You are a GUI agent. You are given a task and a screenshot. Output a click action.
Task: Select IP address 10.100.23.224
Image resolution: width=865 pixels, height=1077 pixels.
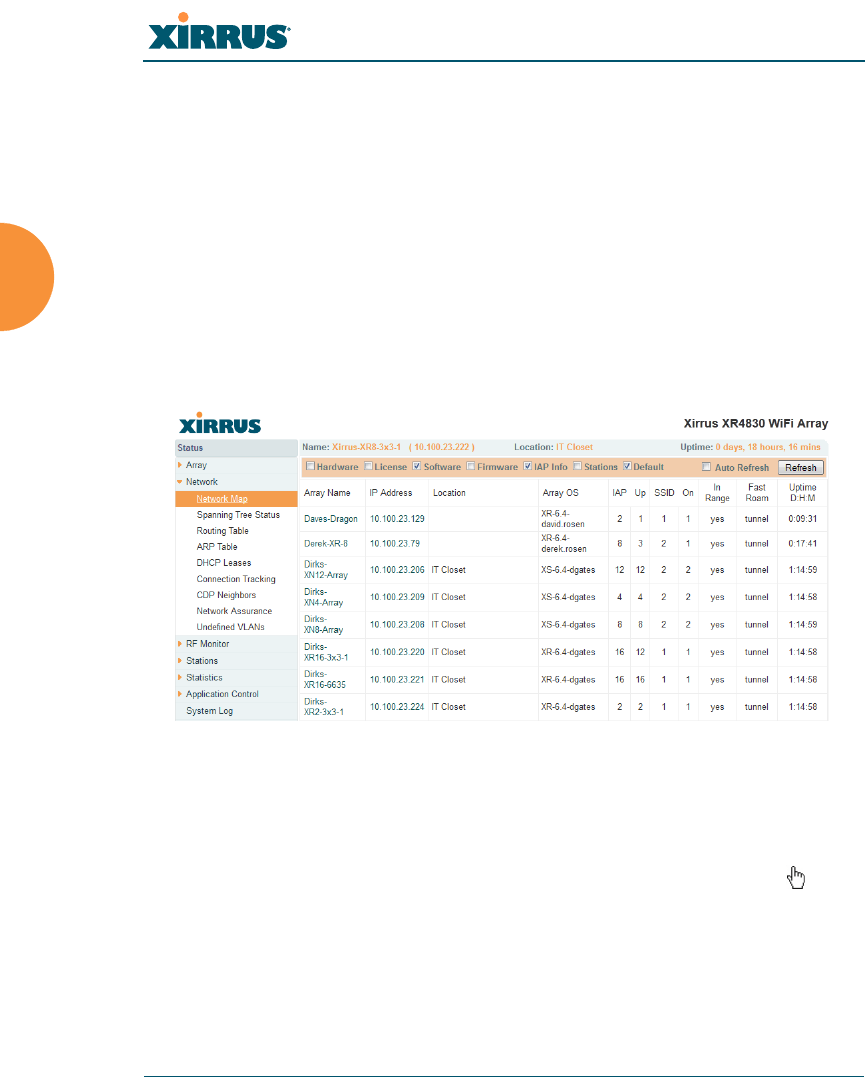click(397, 707)
